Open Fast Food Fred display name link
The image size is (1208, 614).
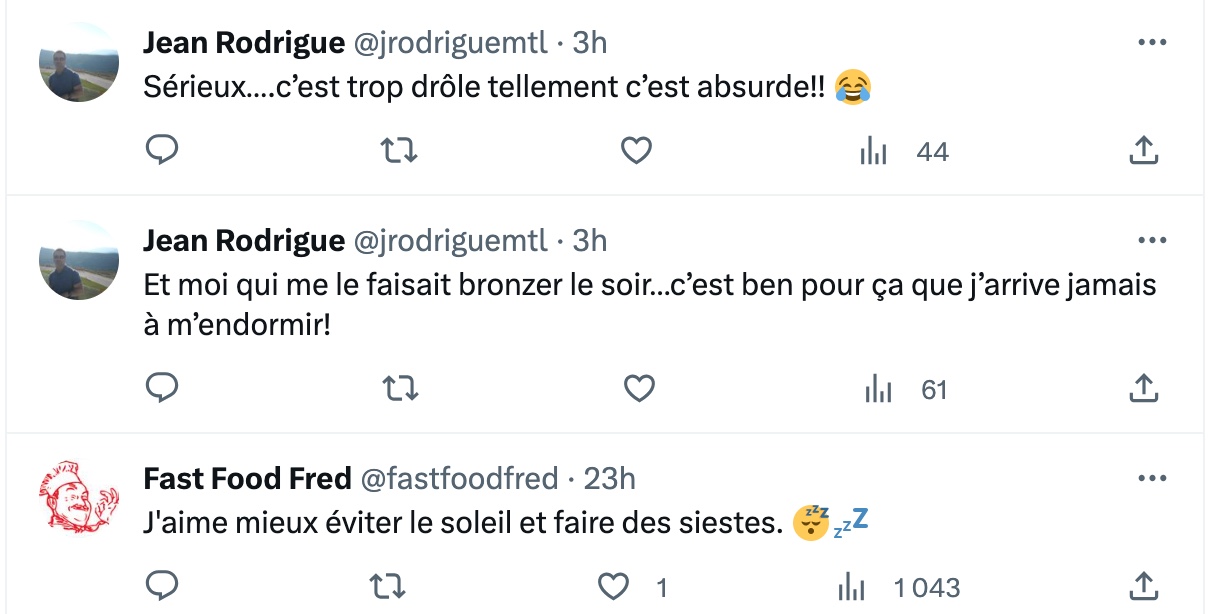[x=247, y=479]
